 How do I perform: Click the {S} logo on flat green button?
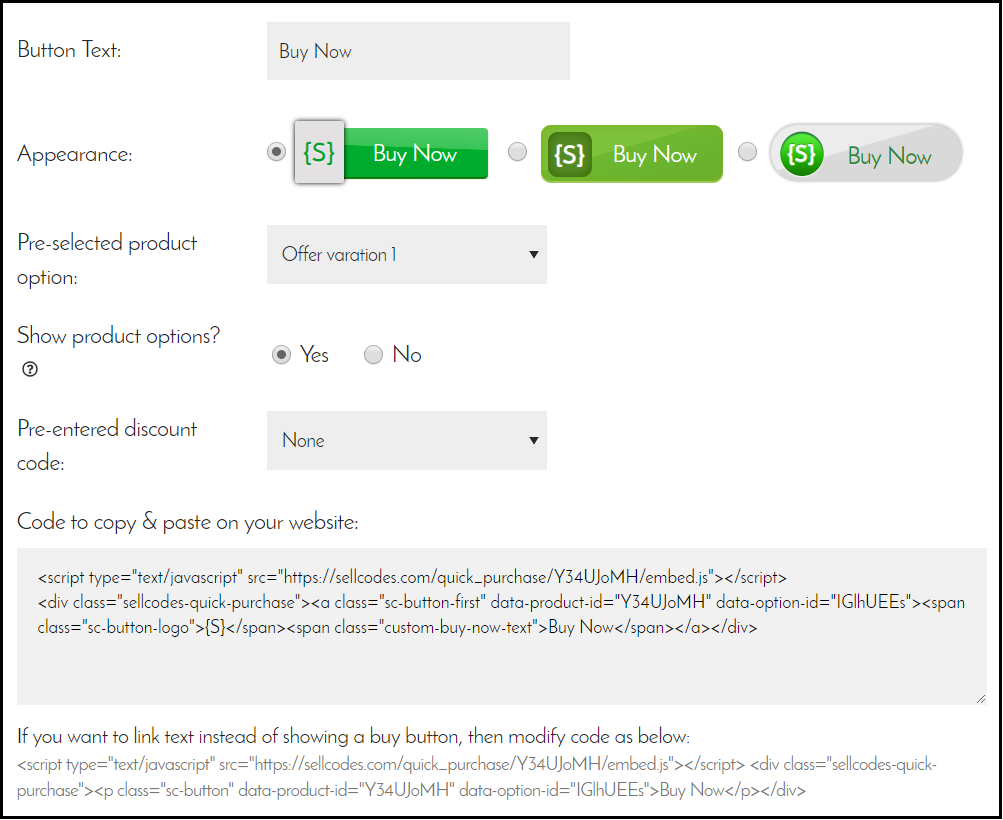click(319, 152)
